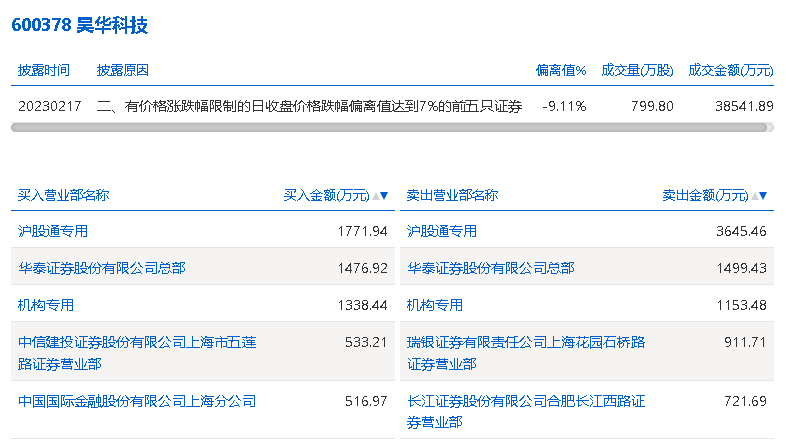The height and width of the screenshot is (444, 786).
Task: Open 长江证券 合肥长江西路 branch link
Action: [526, 410]
